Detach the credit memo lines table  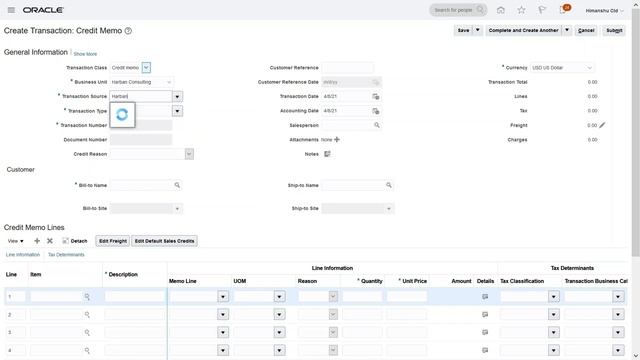point(75,241)
